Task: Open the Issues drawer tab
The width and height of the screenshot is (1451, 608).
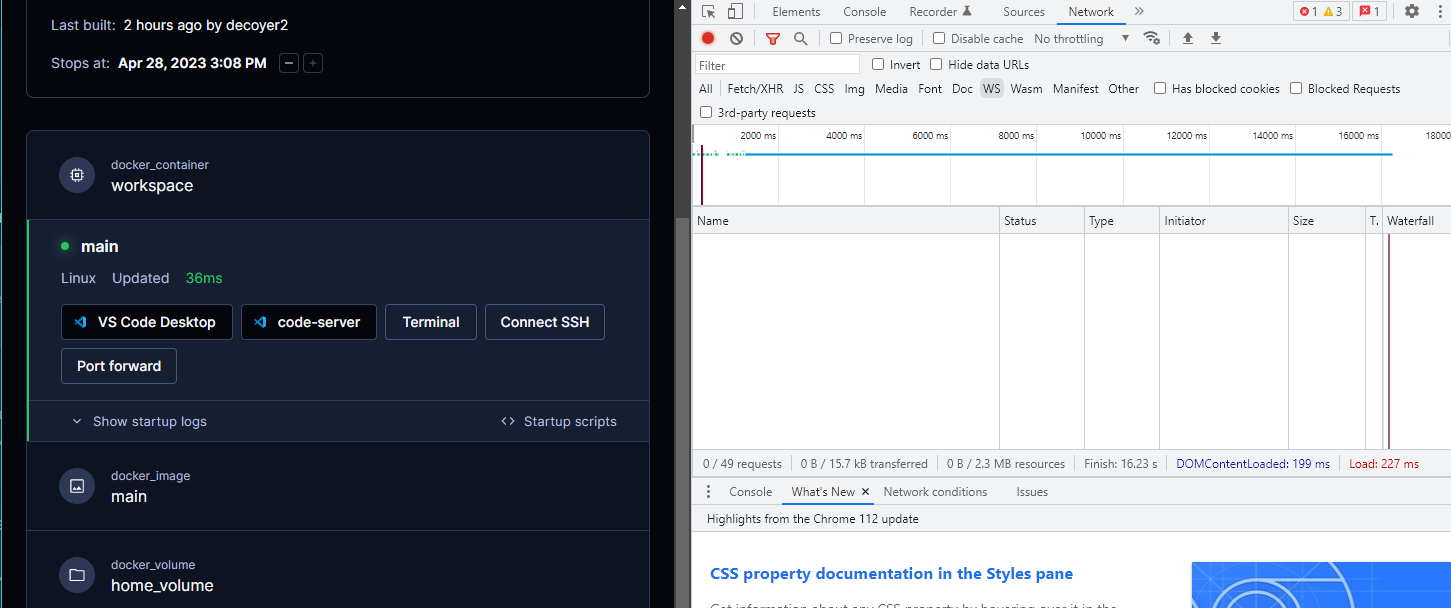Action: point(1032,492)
